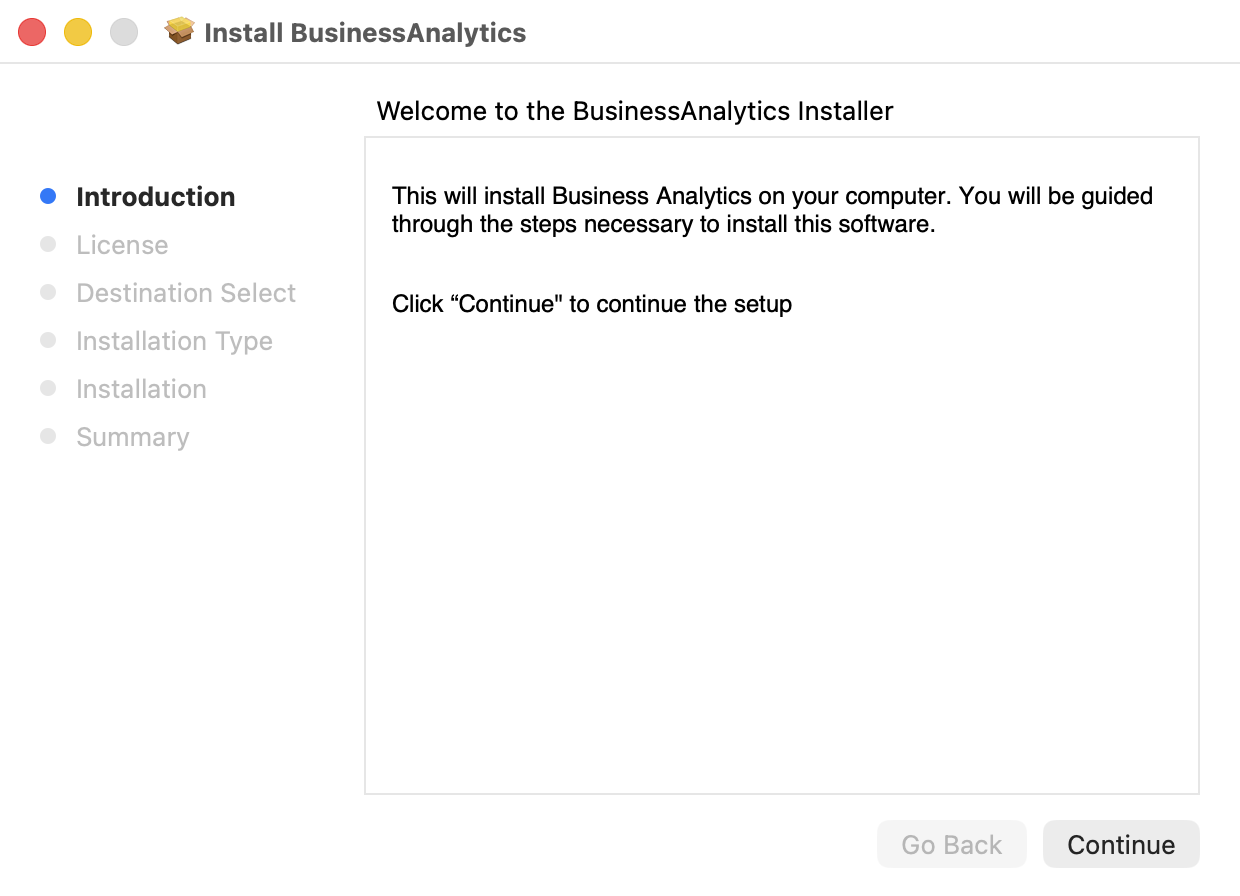Select the License step in sidebar

[122, 245]
